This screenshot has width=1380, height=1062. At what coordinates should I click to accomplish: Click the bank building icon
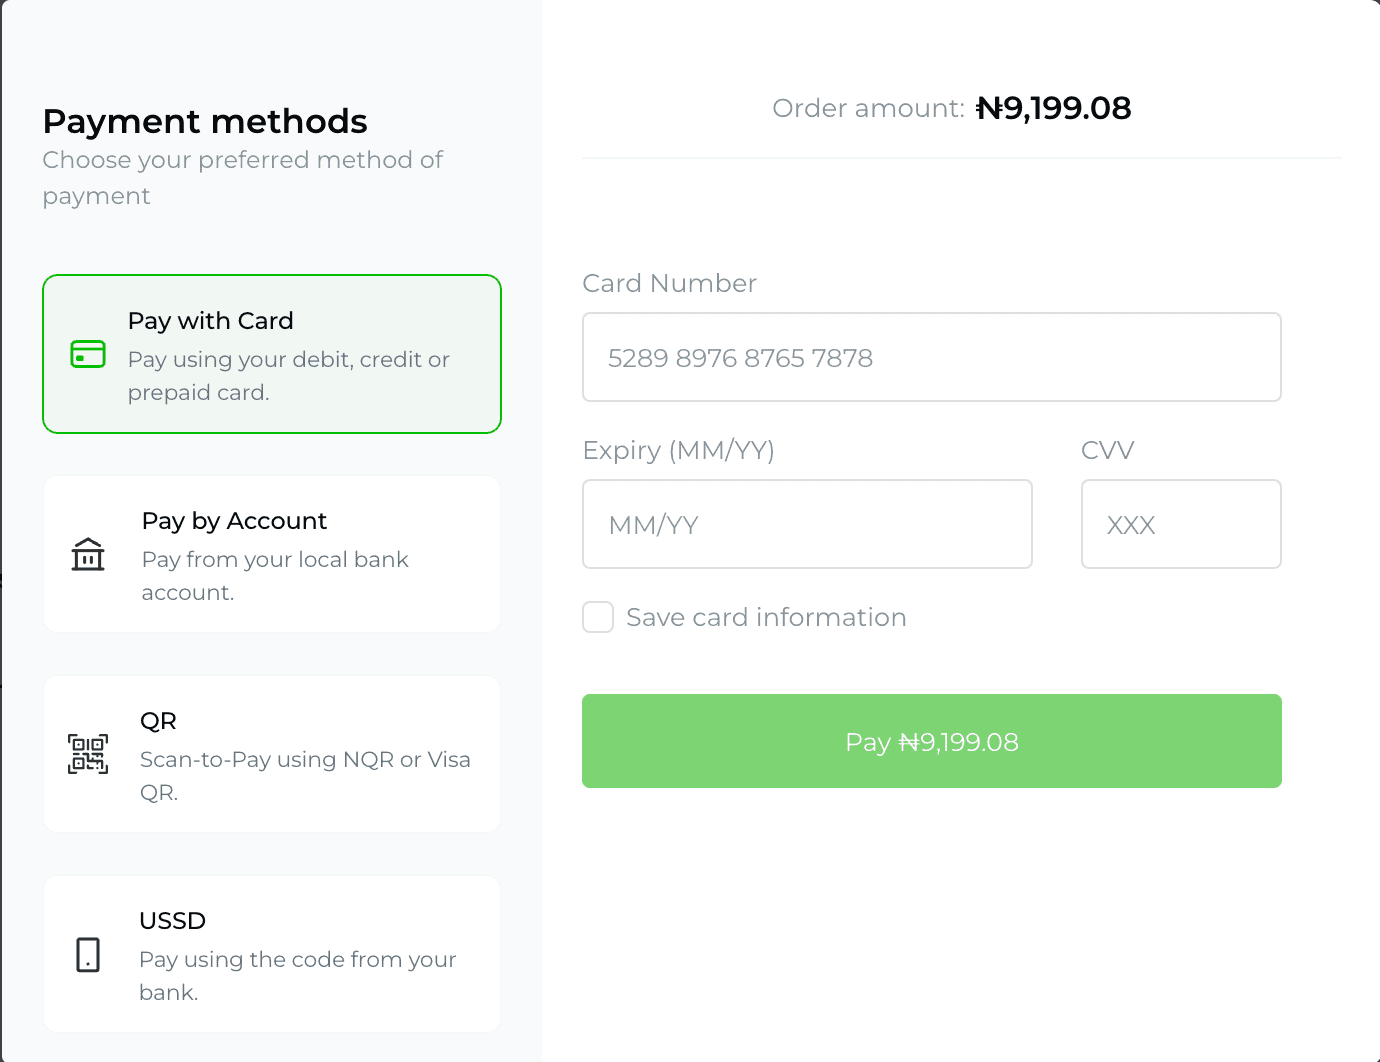coord(88,554)
